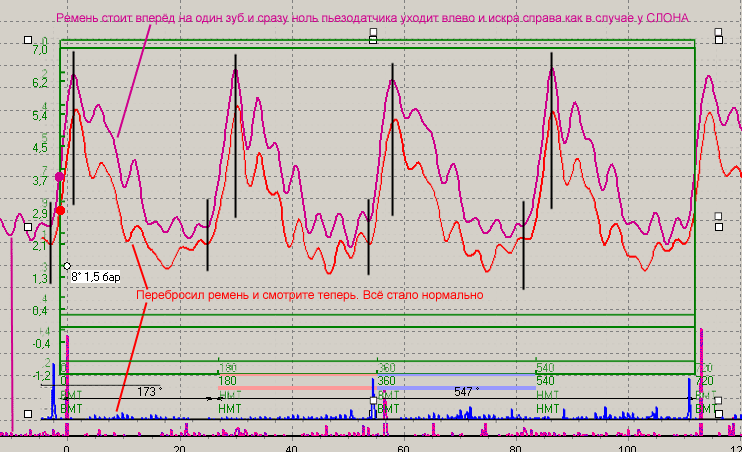The height and width of the screenshot is (452, 742).
Task: Click the bold '540' degree mark label
Action: click(545, 381)
